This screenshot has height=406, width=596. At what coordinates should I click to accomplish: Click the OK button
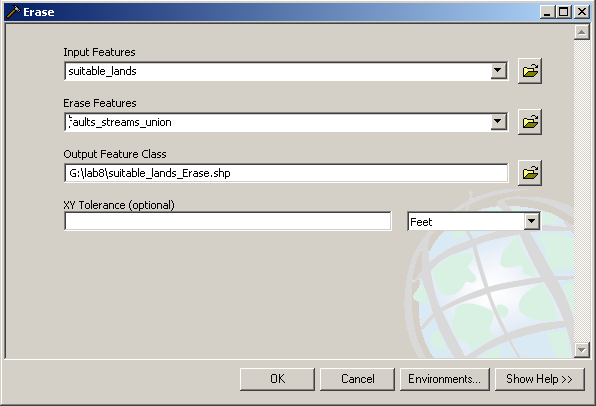pos(277,379)
